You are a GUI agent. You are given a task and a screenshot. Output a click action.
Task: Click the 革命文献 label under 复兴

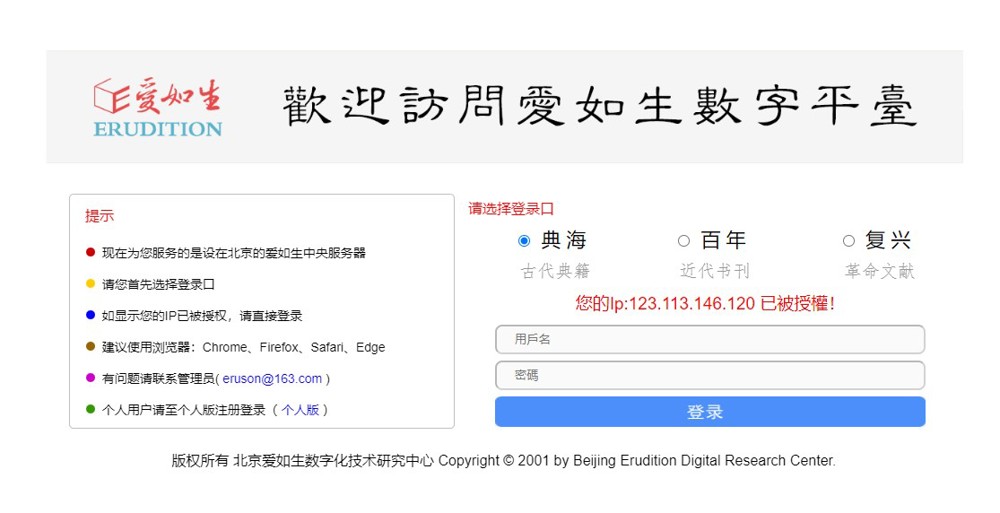(879, 271)
